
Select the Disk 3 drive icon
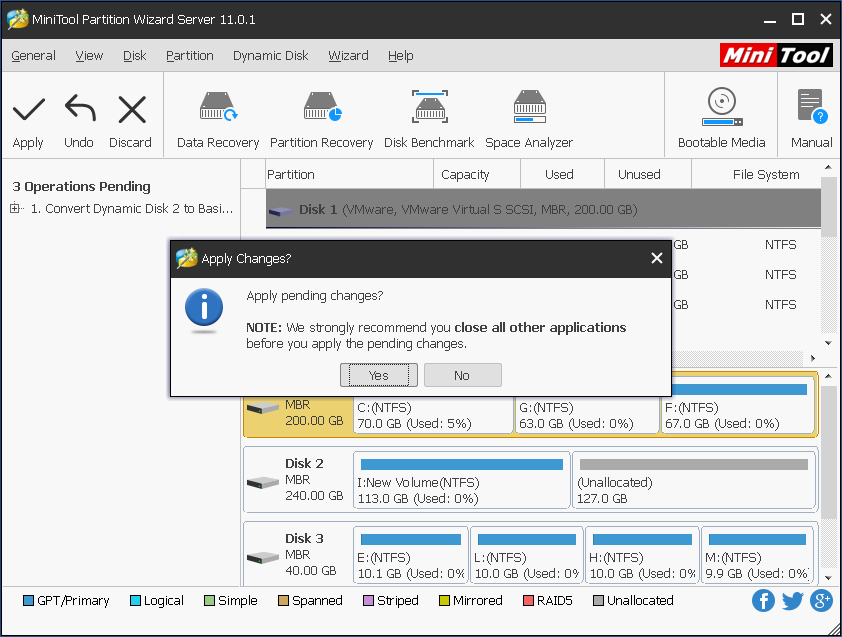263,558
